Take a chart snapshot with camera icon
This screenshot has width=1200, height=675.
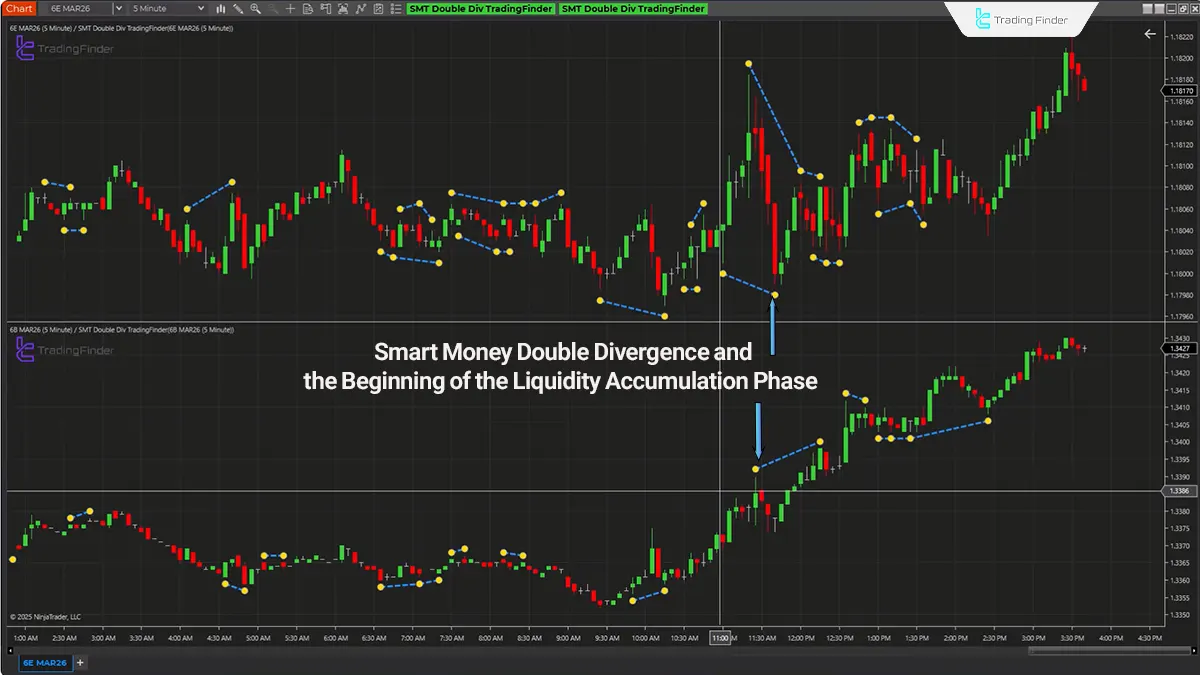[x=344, y=9]
